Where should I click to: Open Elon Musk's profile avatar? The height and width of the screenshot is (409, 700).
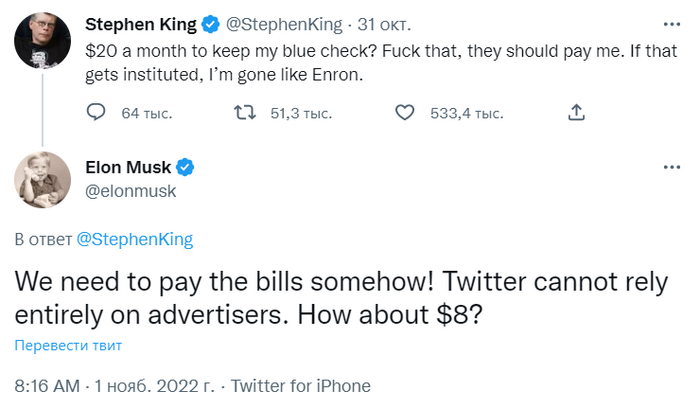click(41, 180)
